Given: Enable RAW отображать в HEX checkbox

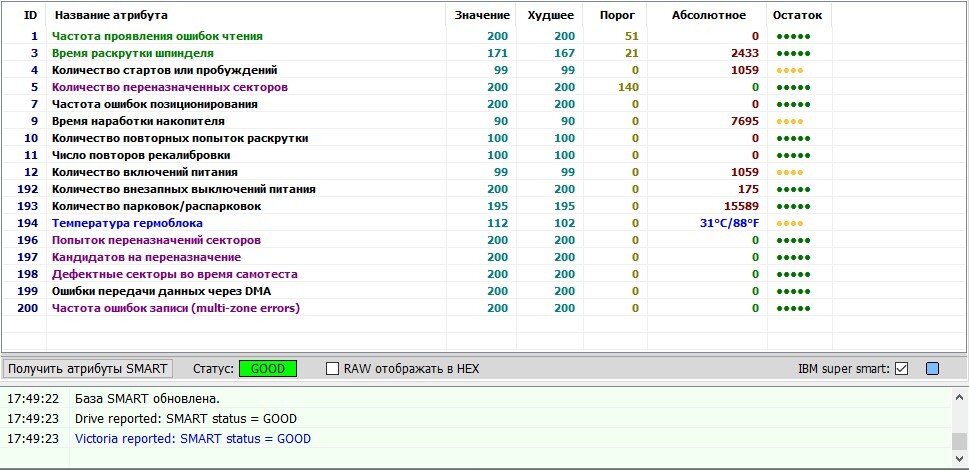Looking at the screenshot, I should (x=334, y=368).
